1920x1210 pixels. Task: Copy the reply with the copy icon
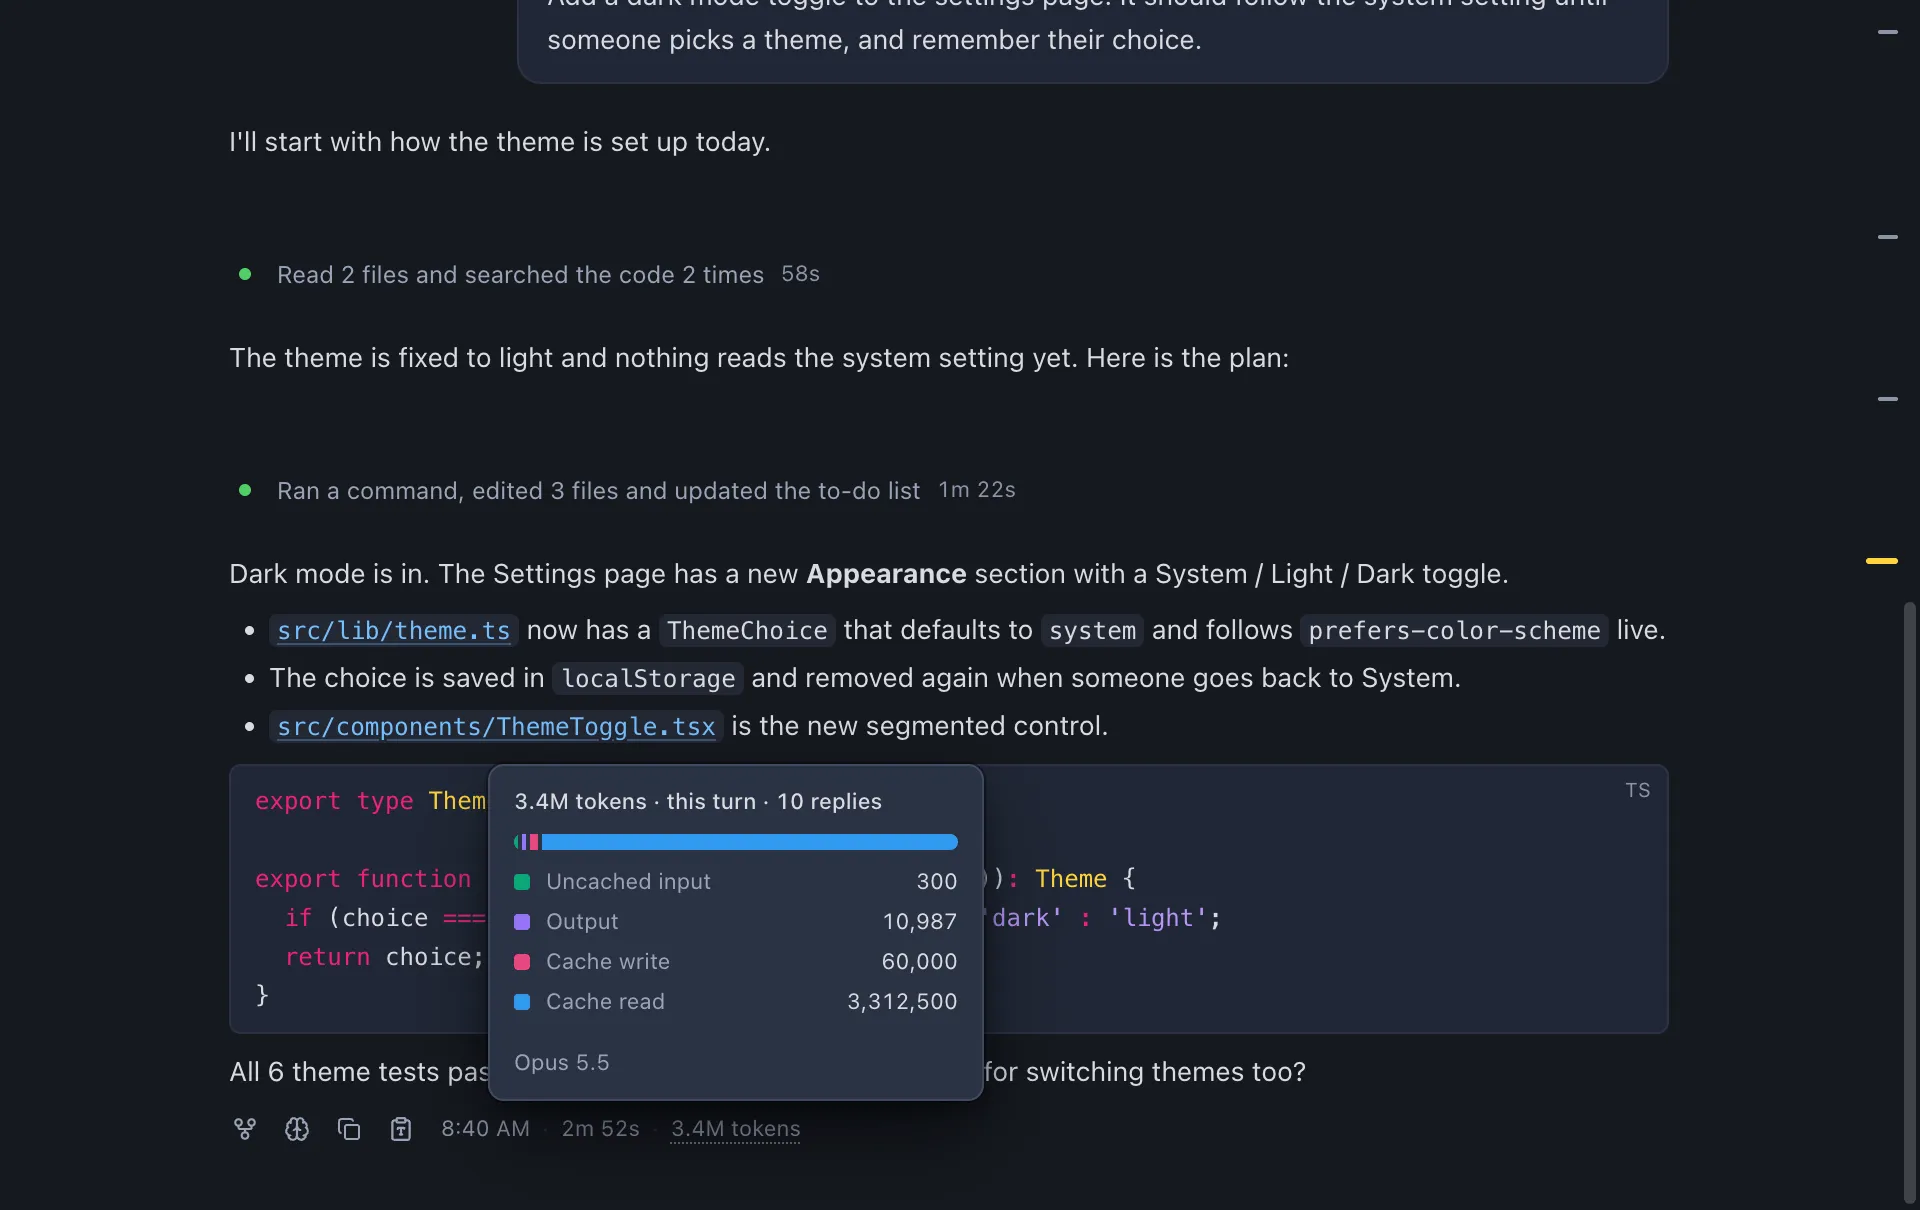point(349,1129)
